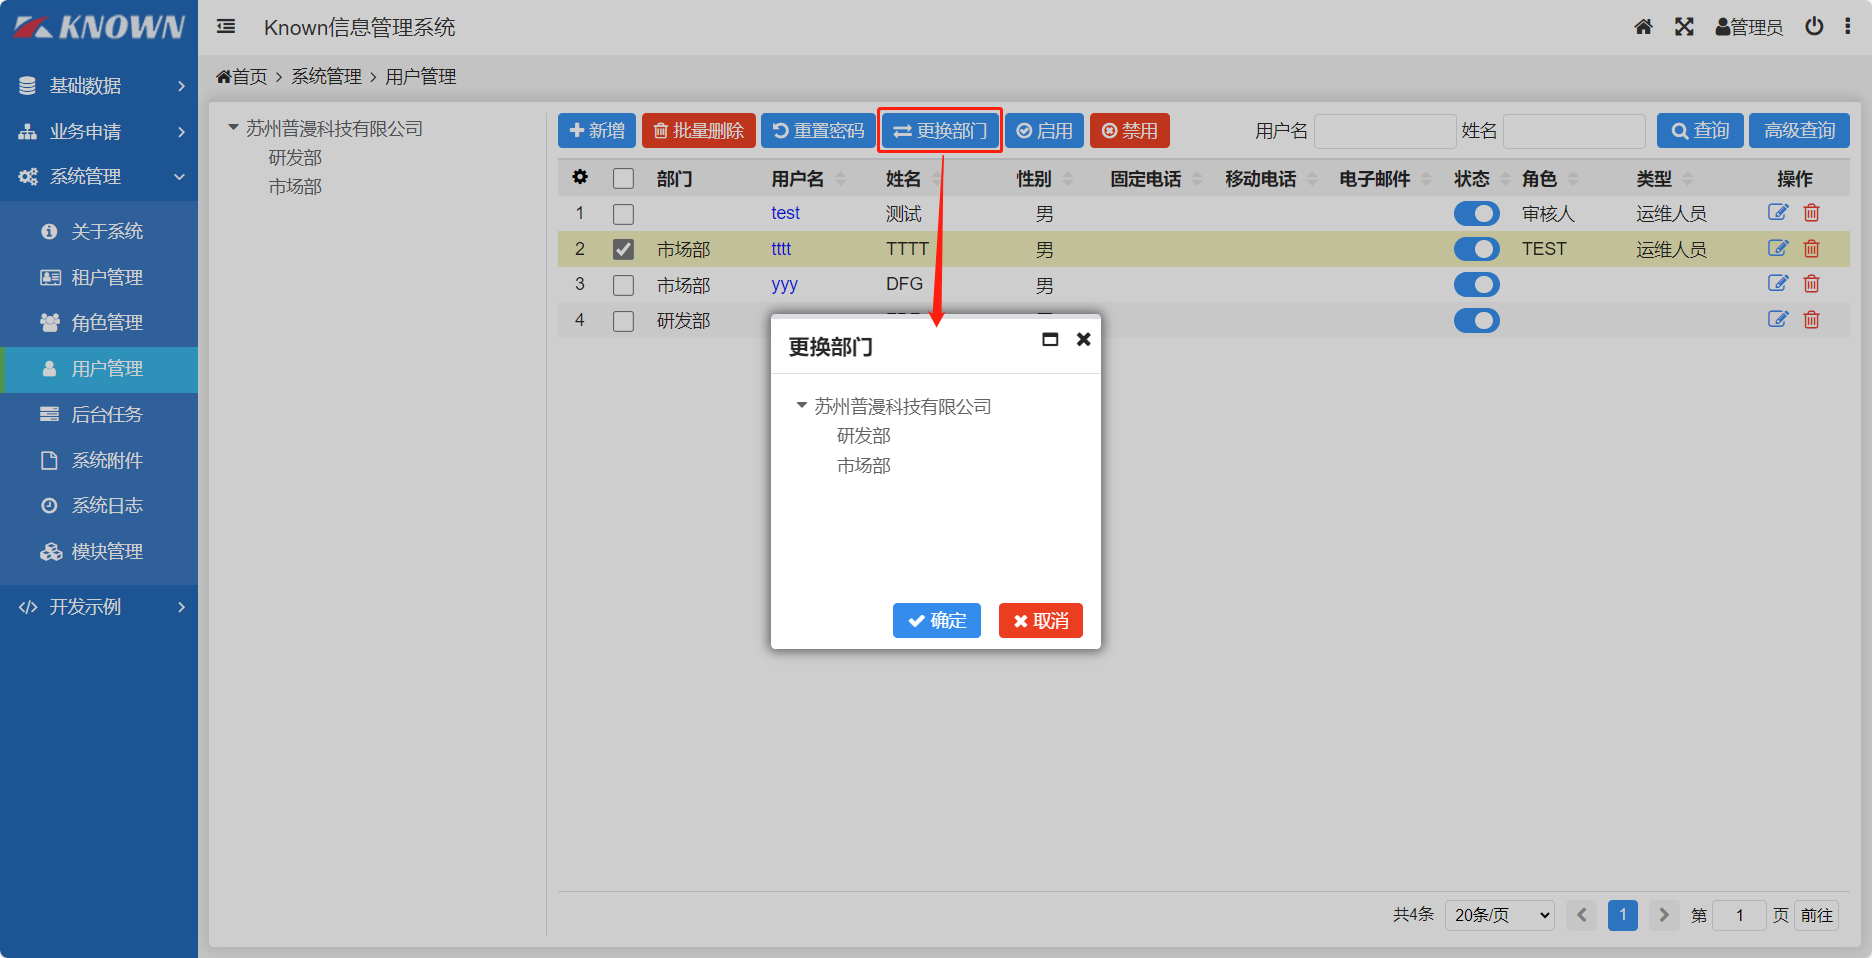The width and height of the screenshot is (1872, 958).
Task: Select 市场部 in the dialog tree
Action: 863,466
